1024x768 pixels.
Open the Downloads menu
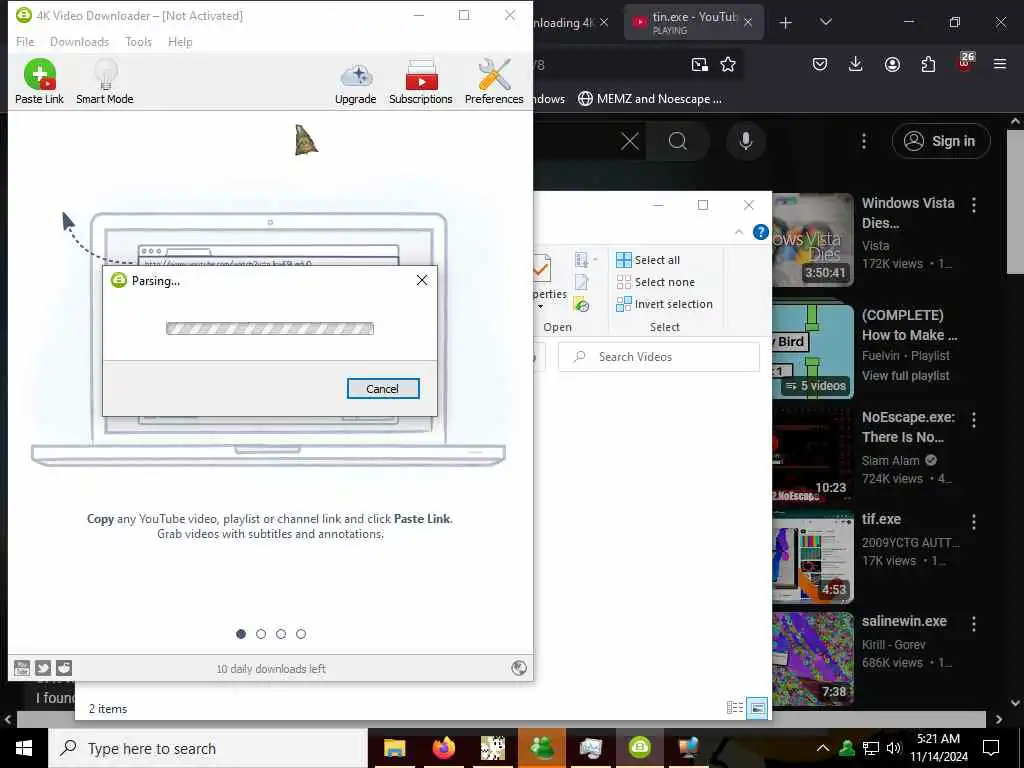coord(79,42)
